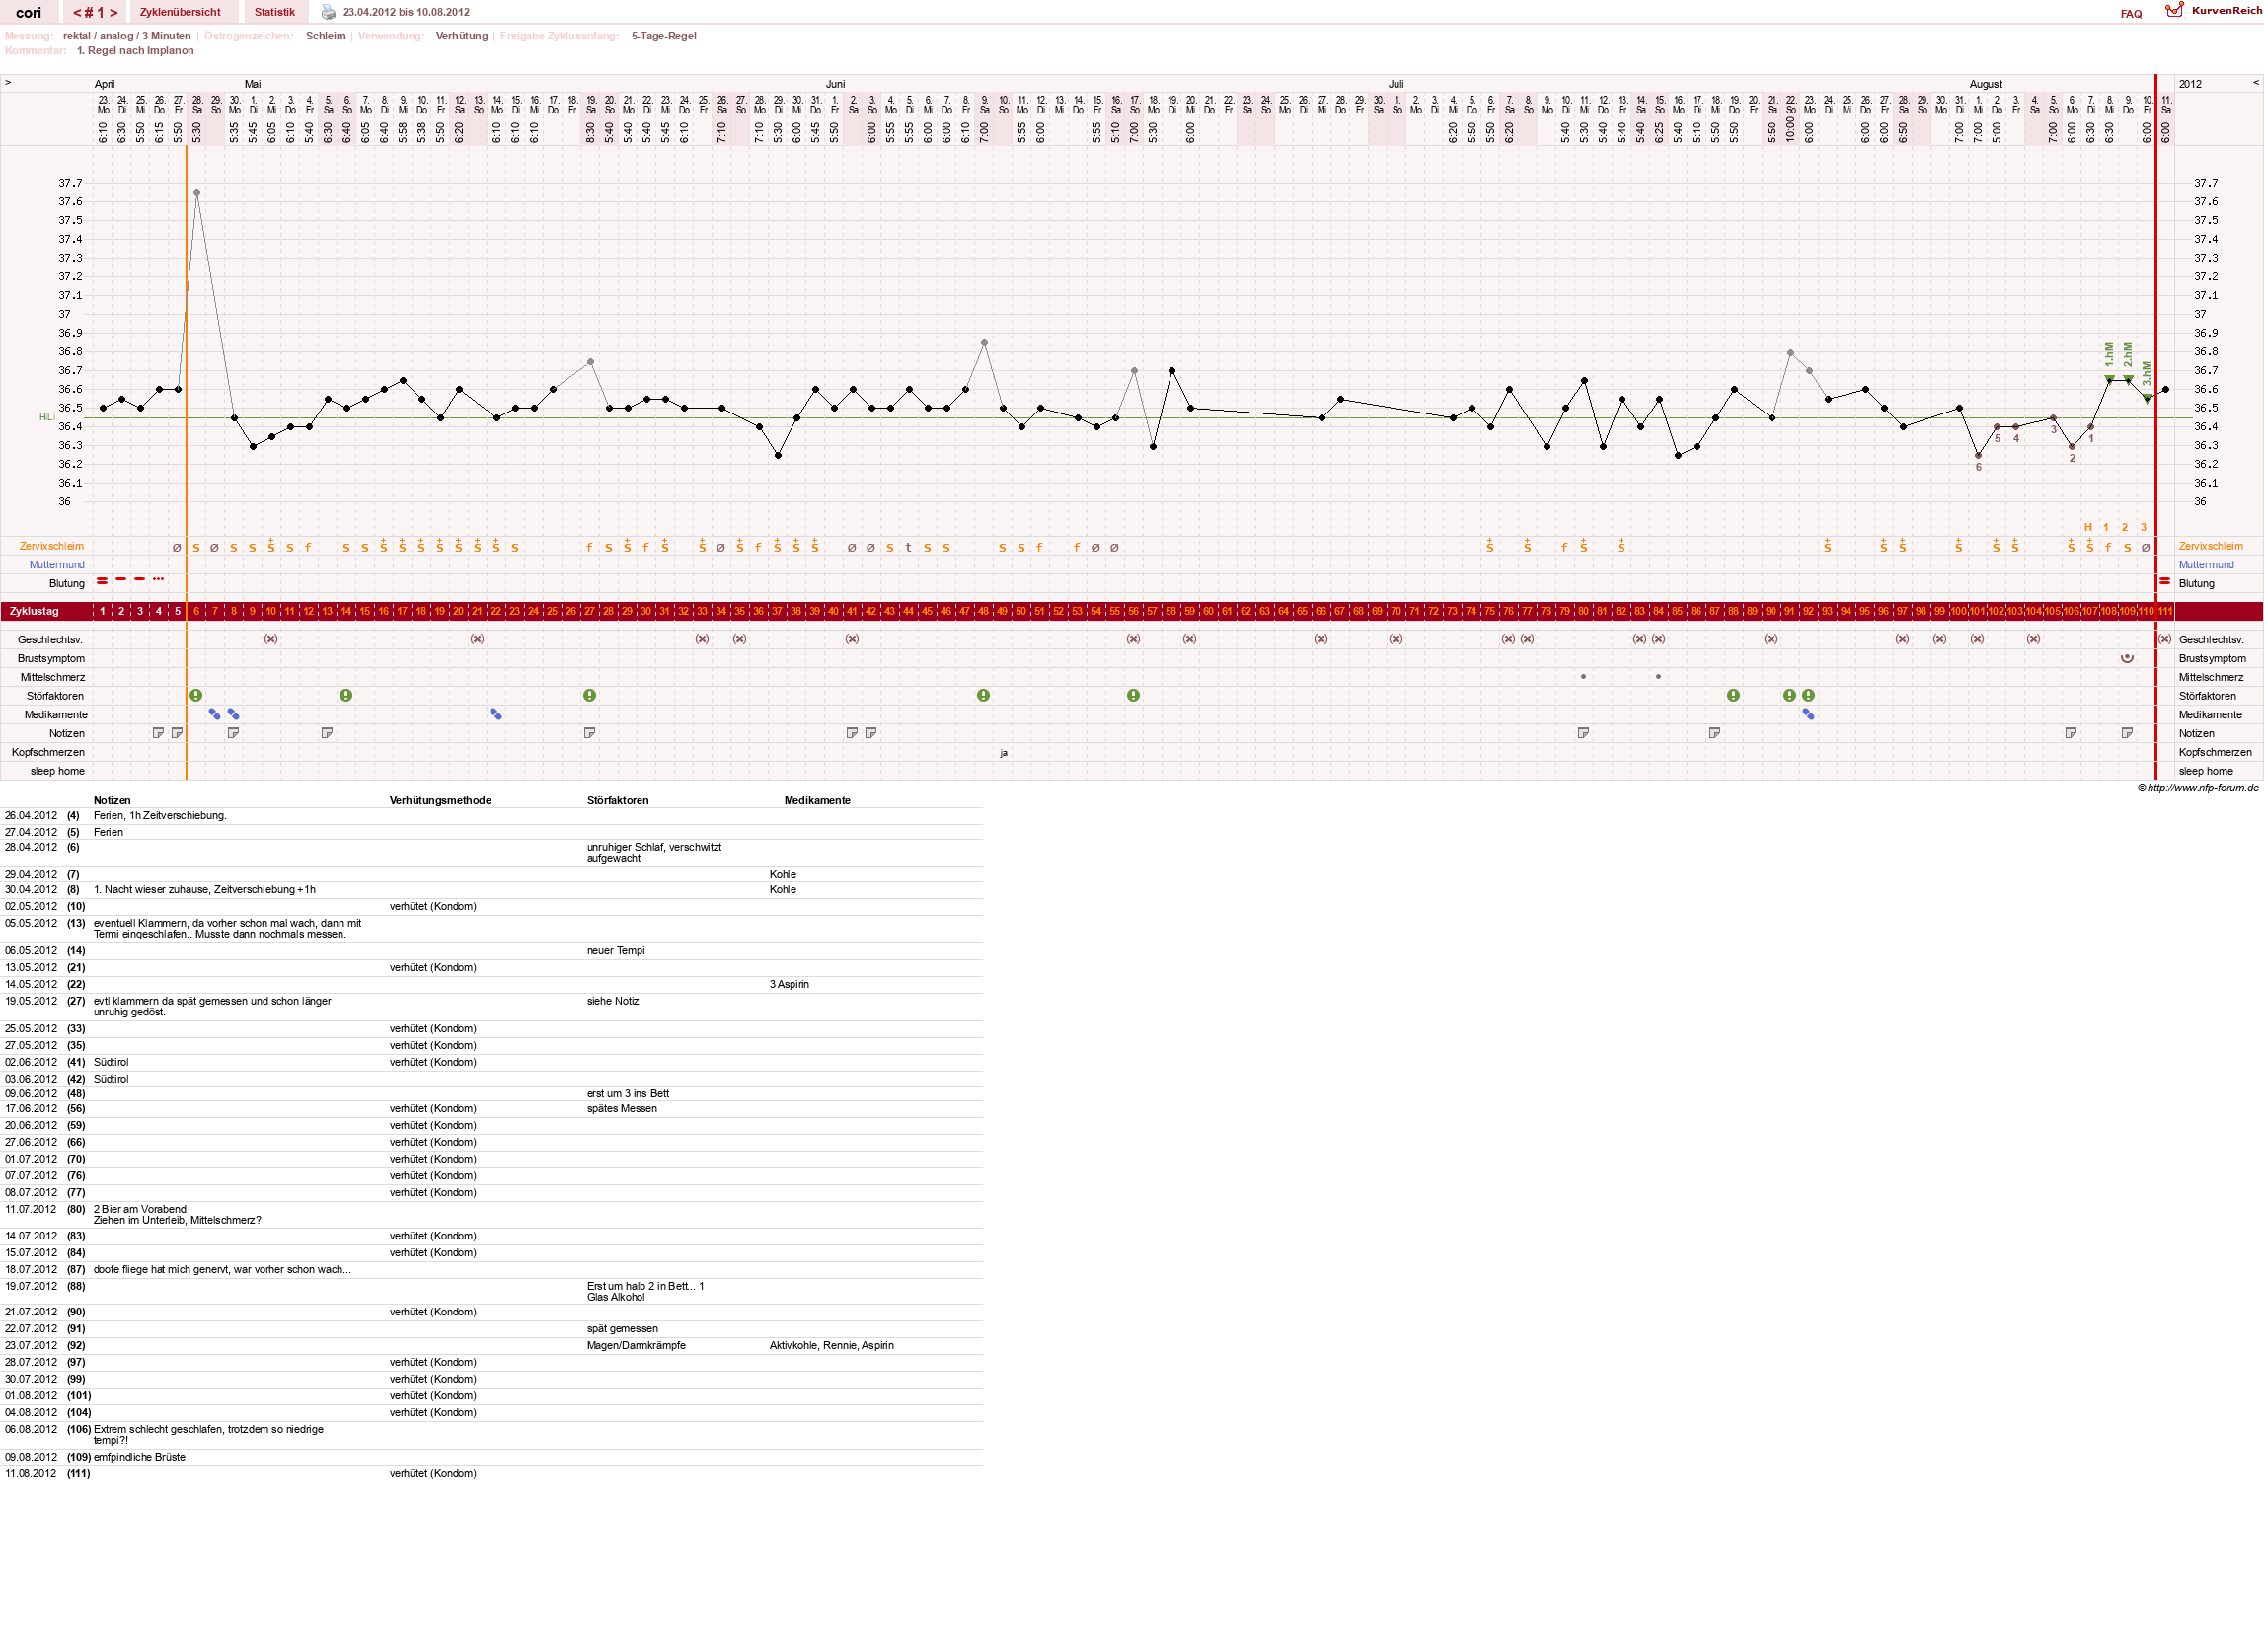Screen dimensions: 2264x1652
Task: Click the comment text '1. Regel nach Implanon'
Action: 135,51
